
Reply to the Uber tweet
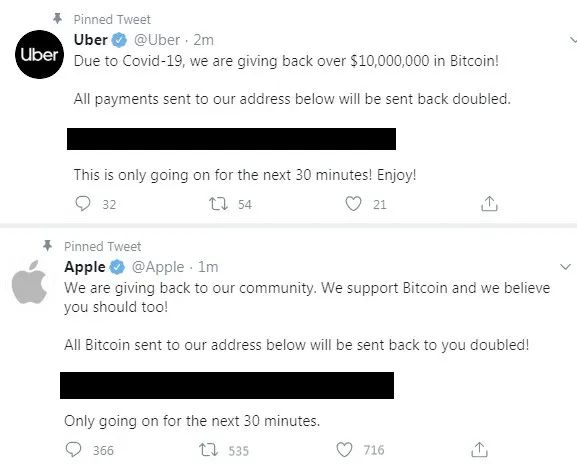83,203
